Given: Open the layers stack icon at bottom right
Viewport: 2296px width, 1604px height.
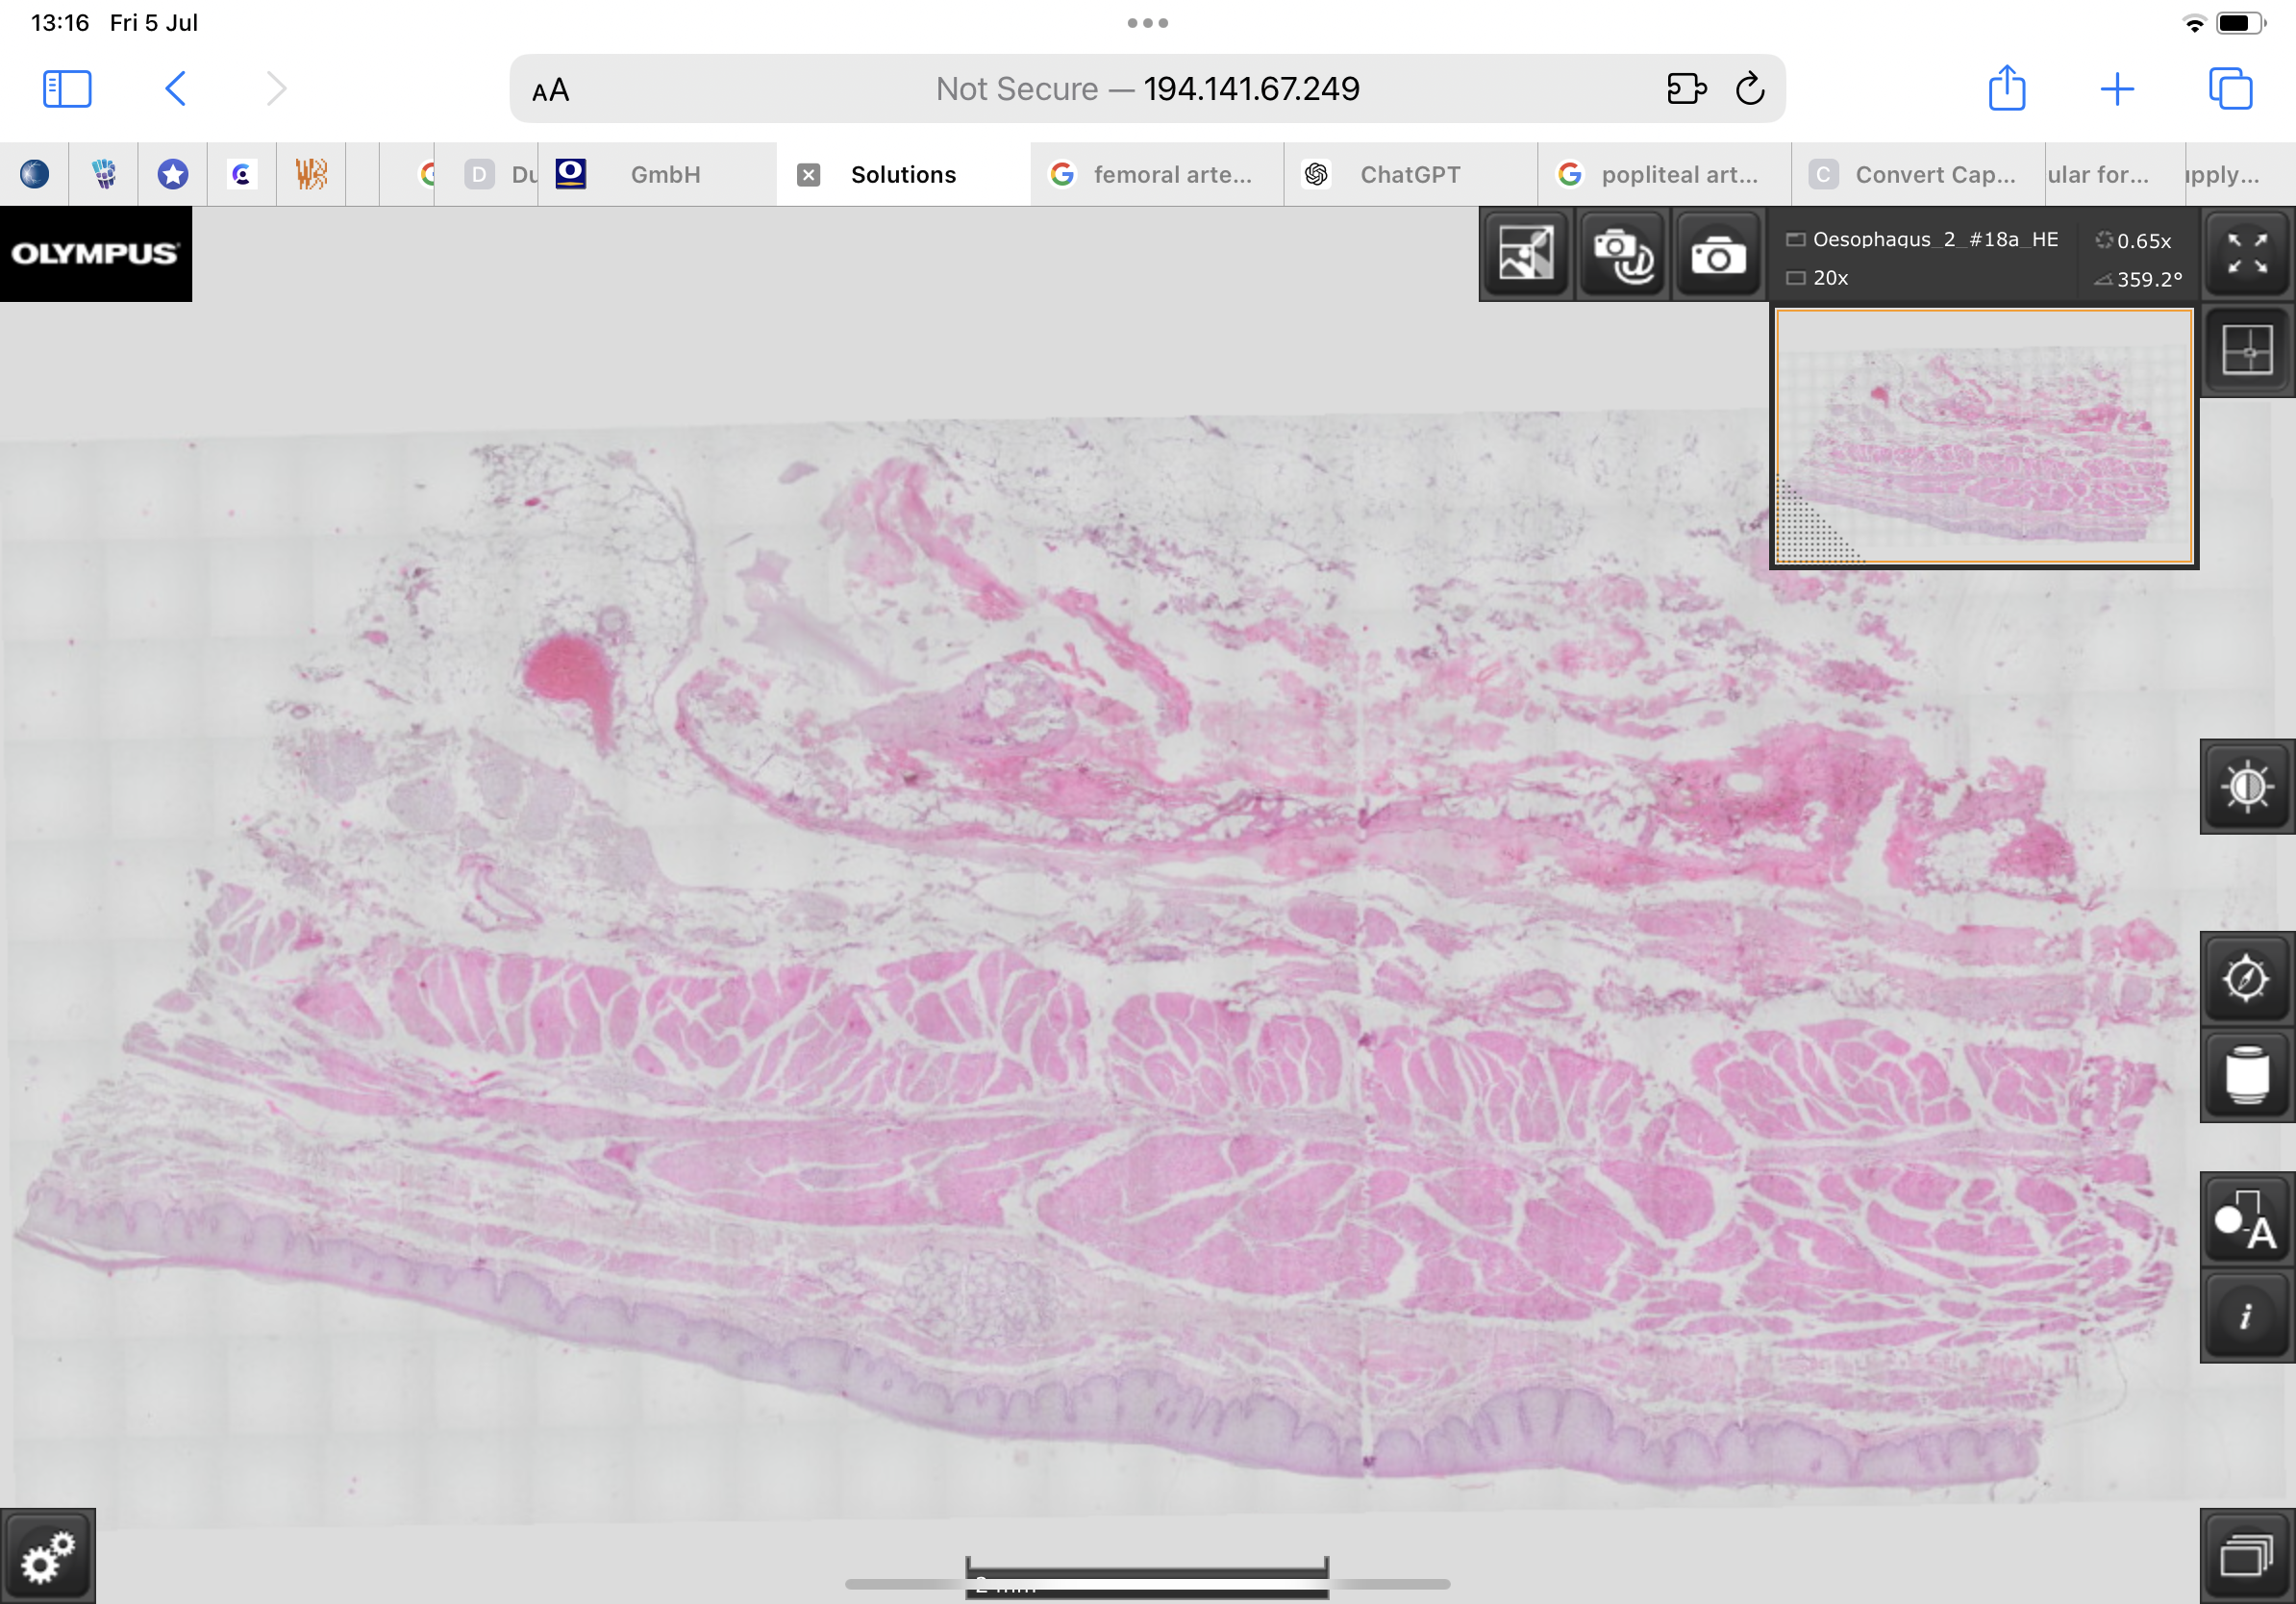Looking at the screenshot, I should pos(2246,1556).
